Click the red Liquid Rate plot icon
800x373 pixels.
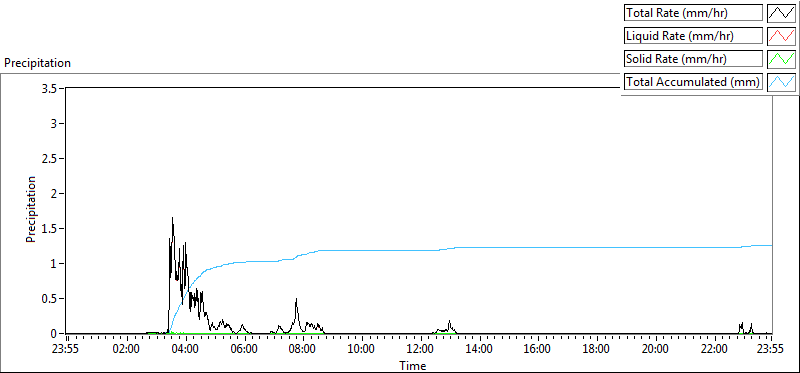pos(782,36)
